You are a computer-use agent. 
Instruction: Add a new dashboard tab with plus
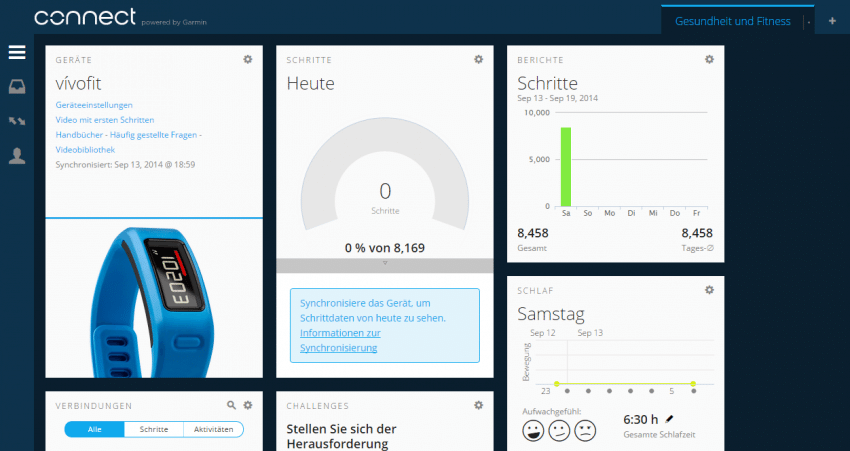832,21
